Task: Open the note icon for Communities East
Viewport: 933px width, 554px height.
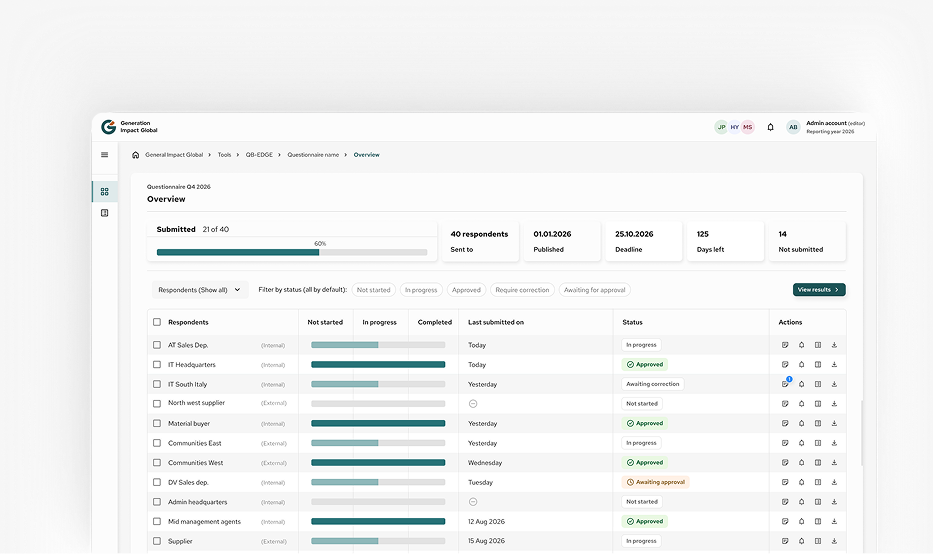Action: [785, 443]
